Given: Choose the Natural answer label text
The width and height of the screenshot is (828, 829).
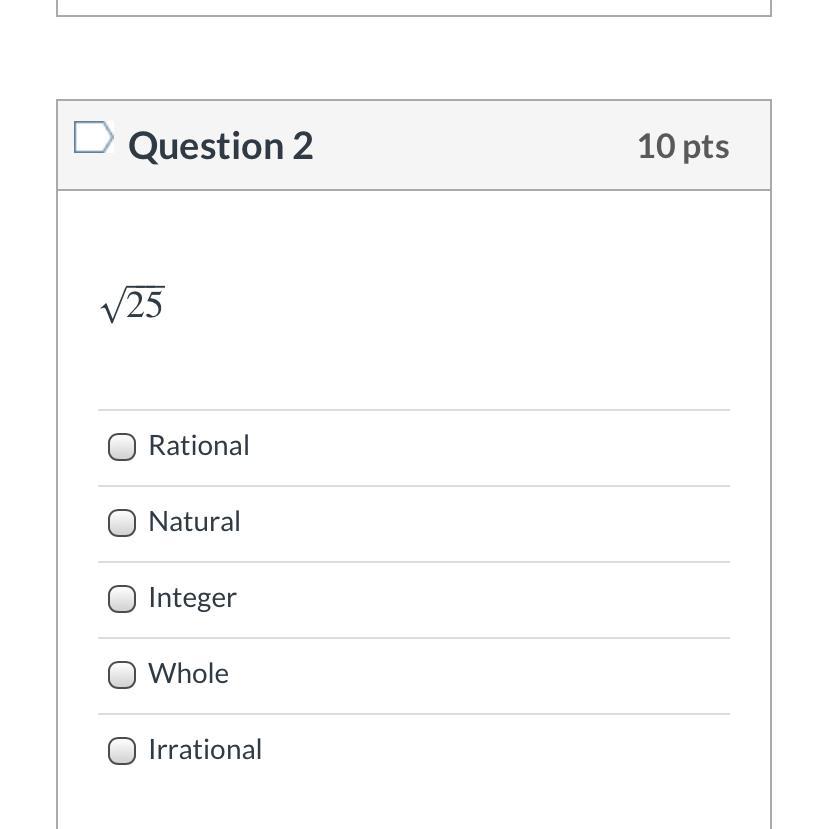Looking at the screenshot, I should 194,522.
